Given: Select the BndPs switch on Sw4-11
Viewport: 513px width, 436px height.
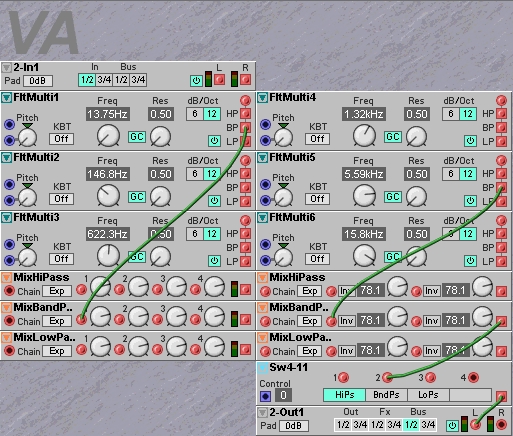Looking at the screenshot, I should [x=386, y=395].
